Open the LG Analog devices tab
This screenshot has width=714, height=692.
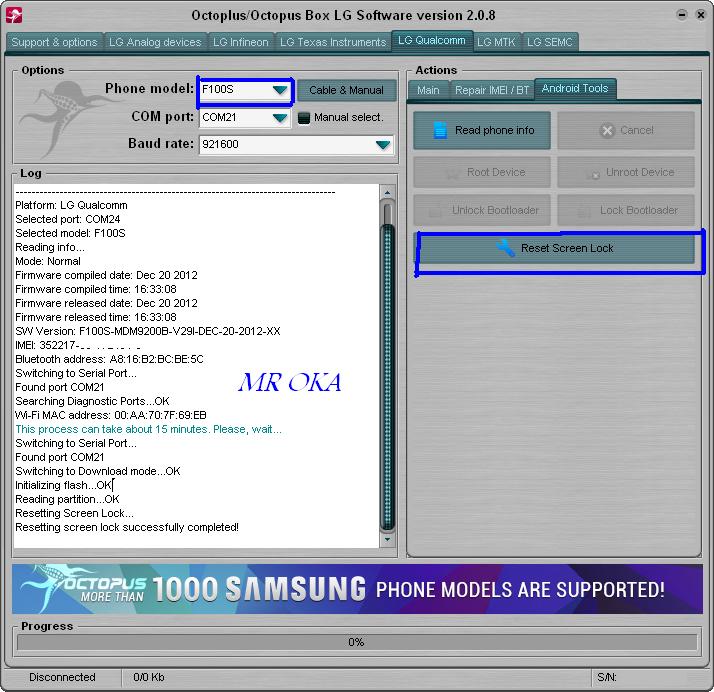(x=155, y=42)
